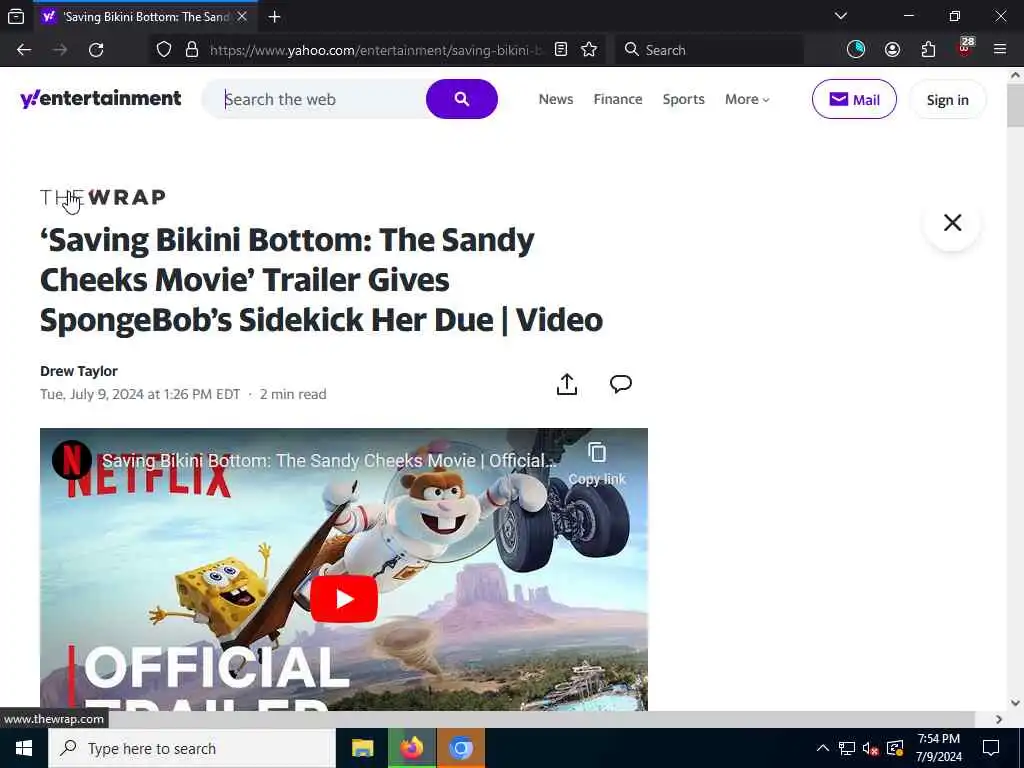Image resolution: width=1024 pixels, height=768 pixels.
Task: Play the YouTube trailer video
Action: point(344,599)
